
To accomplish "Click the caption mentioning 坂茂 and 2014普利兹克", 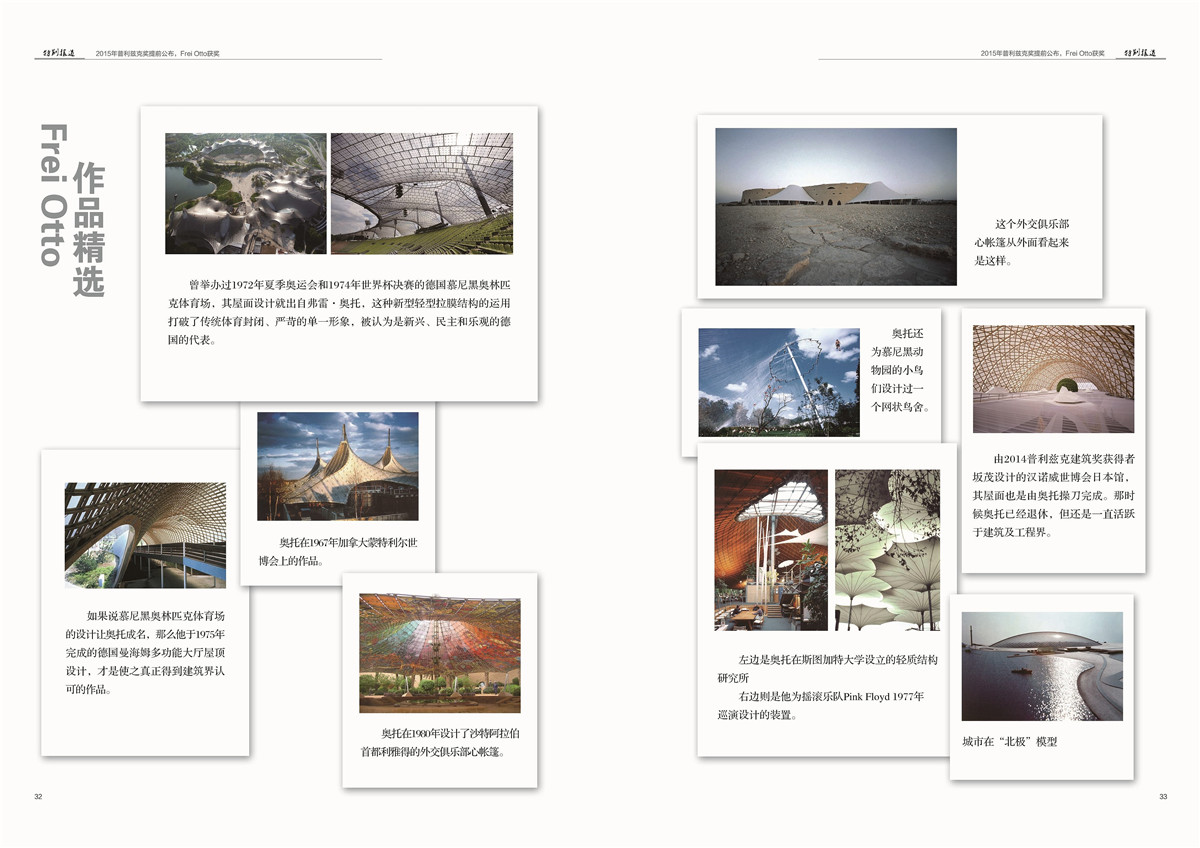I will (x=1053, y=495).
